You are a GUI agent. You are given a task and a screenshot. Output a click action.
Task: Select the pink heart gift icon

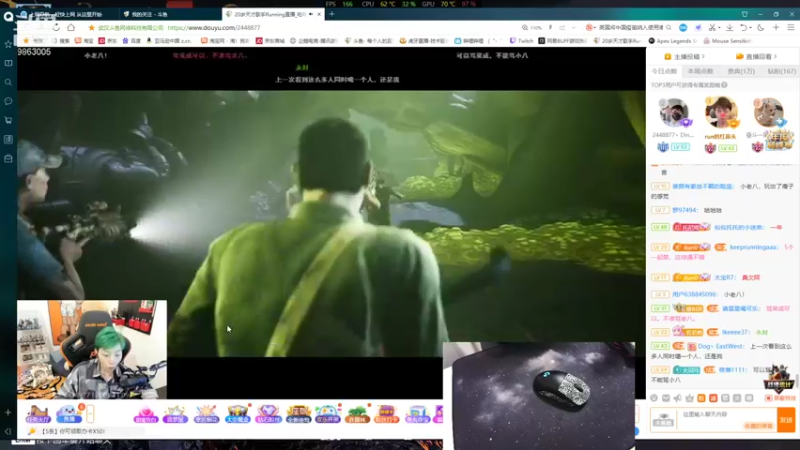145,414
